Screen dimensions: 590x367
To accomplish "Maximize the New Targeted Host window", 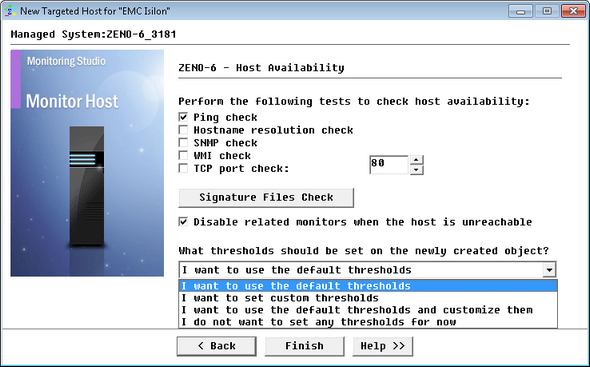I will click(x=547, y=11).
